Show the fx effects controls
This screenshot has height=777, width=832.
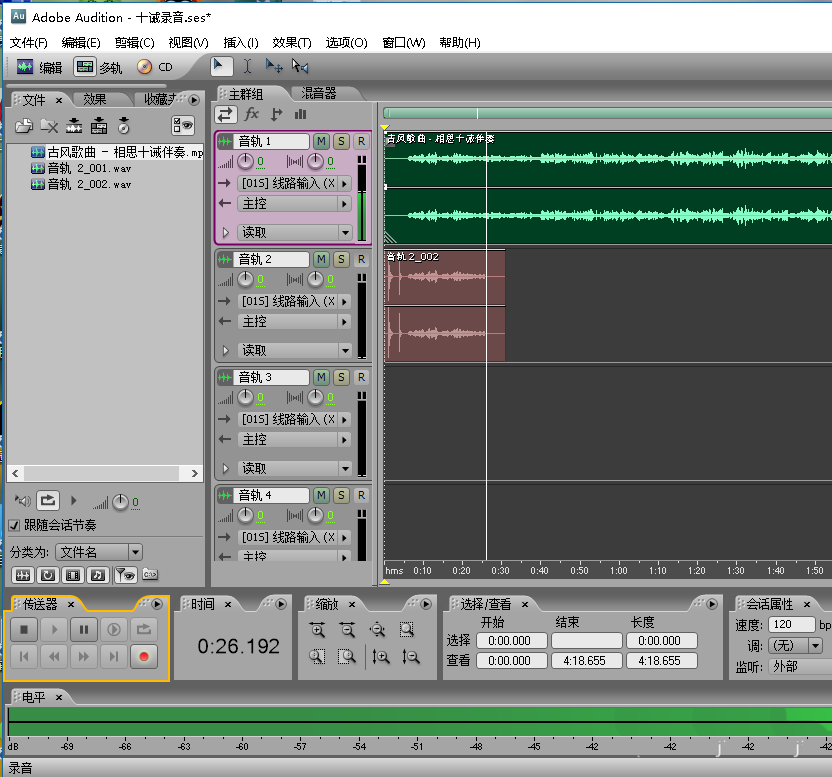tap(252, 114)
